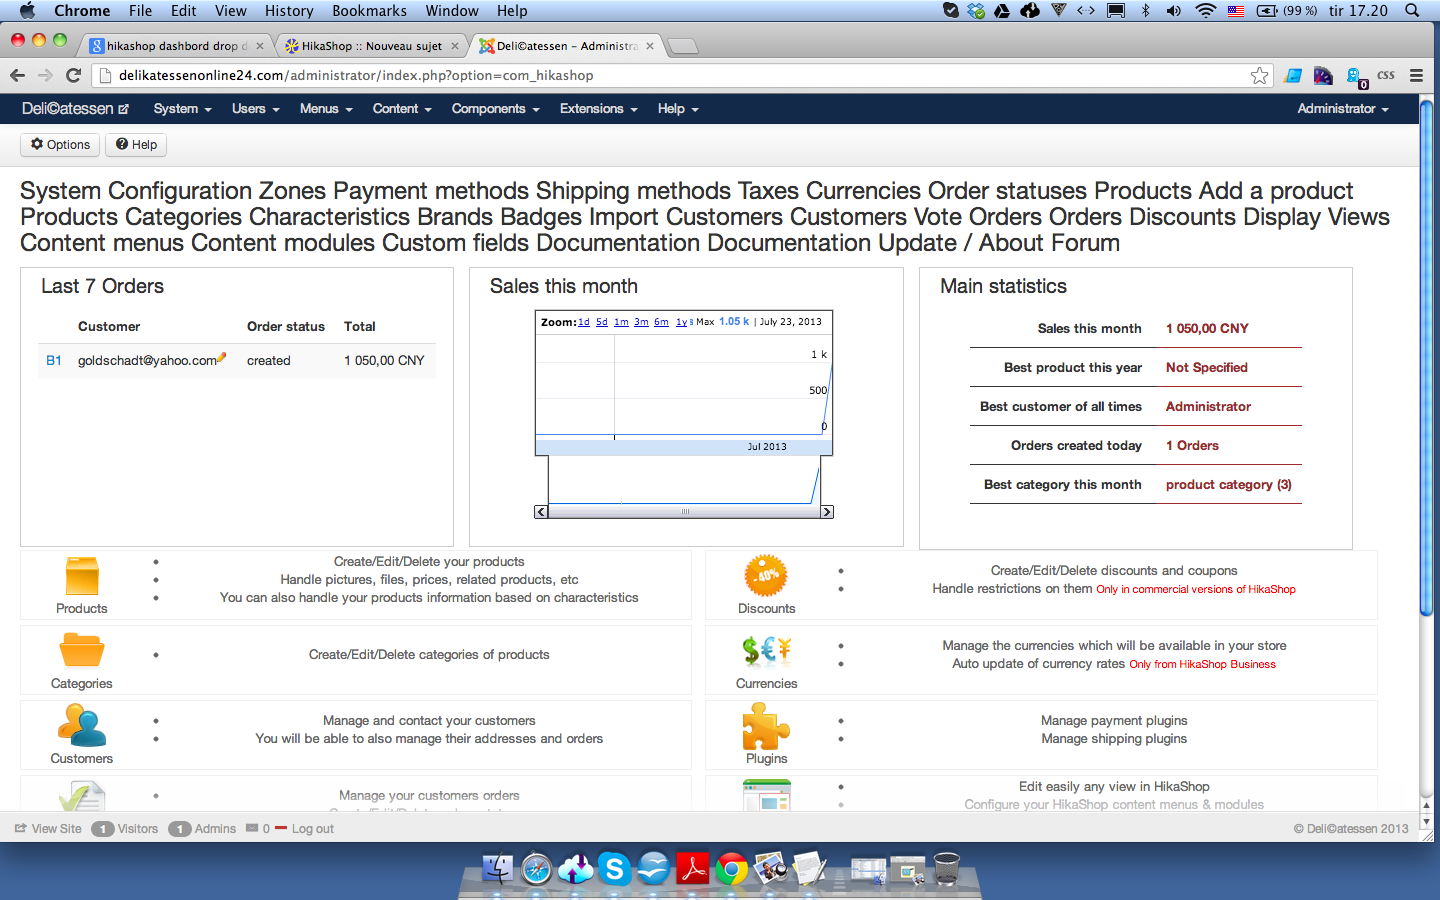Open the Preview app in the Dock

tap(770, 868)
